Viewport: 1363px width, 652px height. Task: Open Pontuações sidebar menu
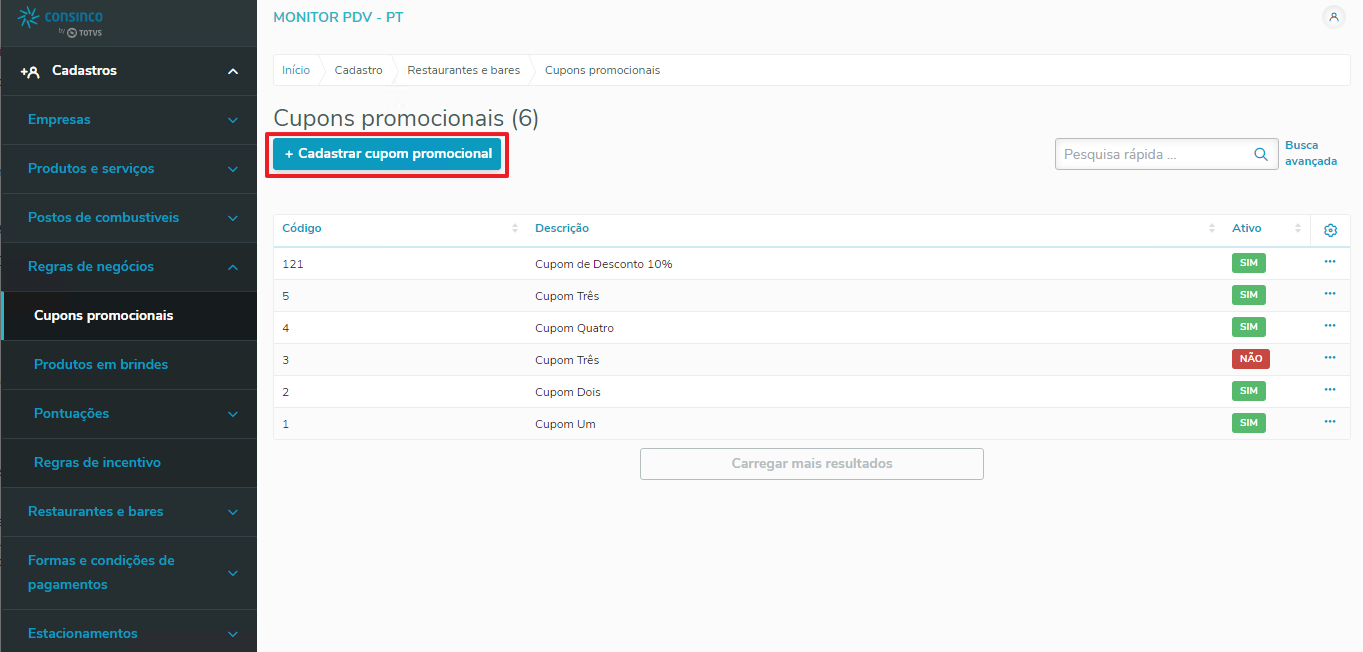coord(71,414)
